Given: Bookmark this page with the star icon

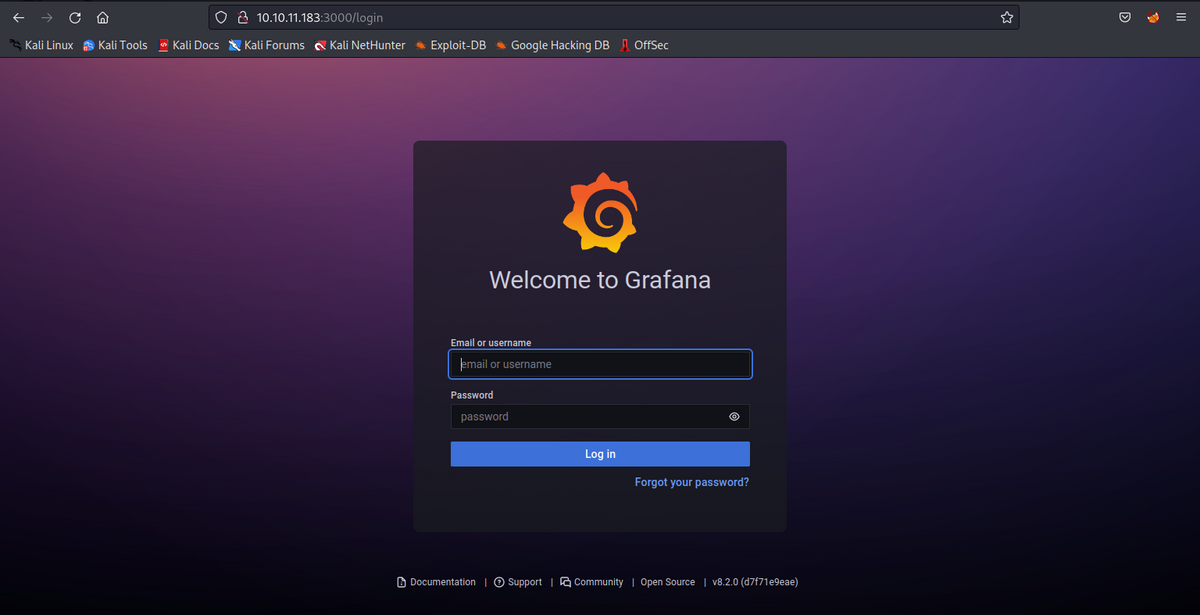Looking at the screenshot, I should click(1007, 18).
